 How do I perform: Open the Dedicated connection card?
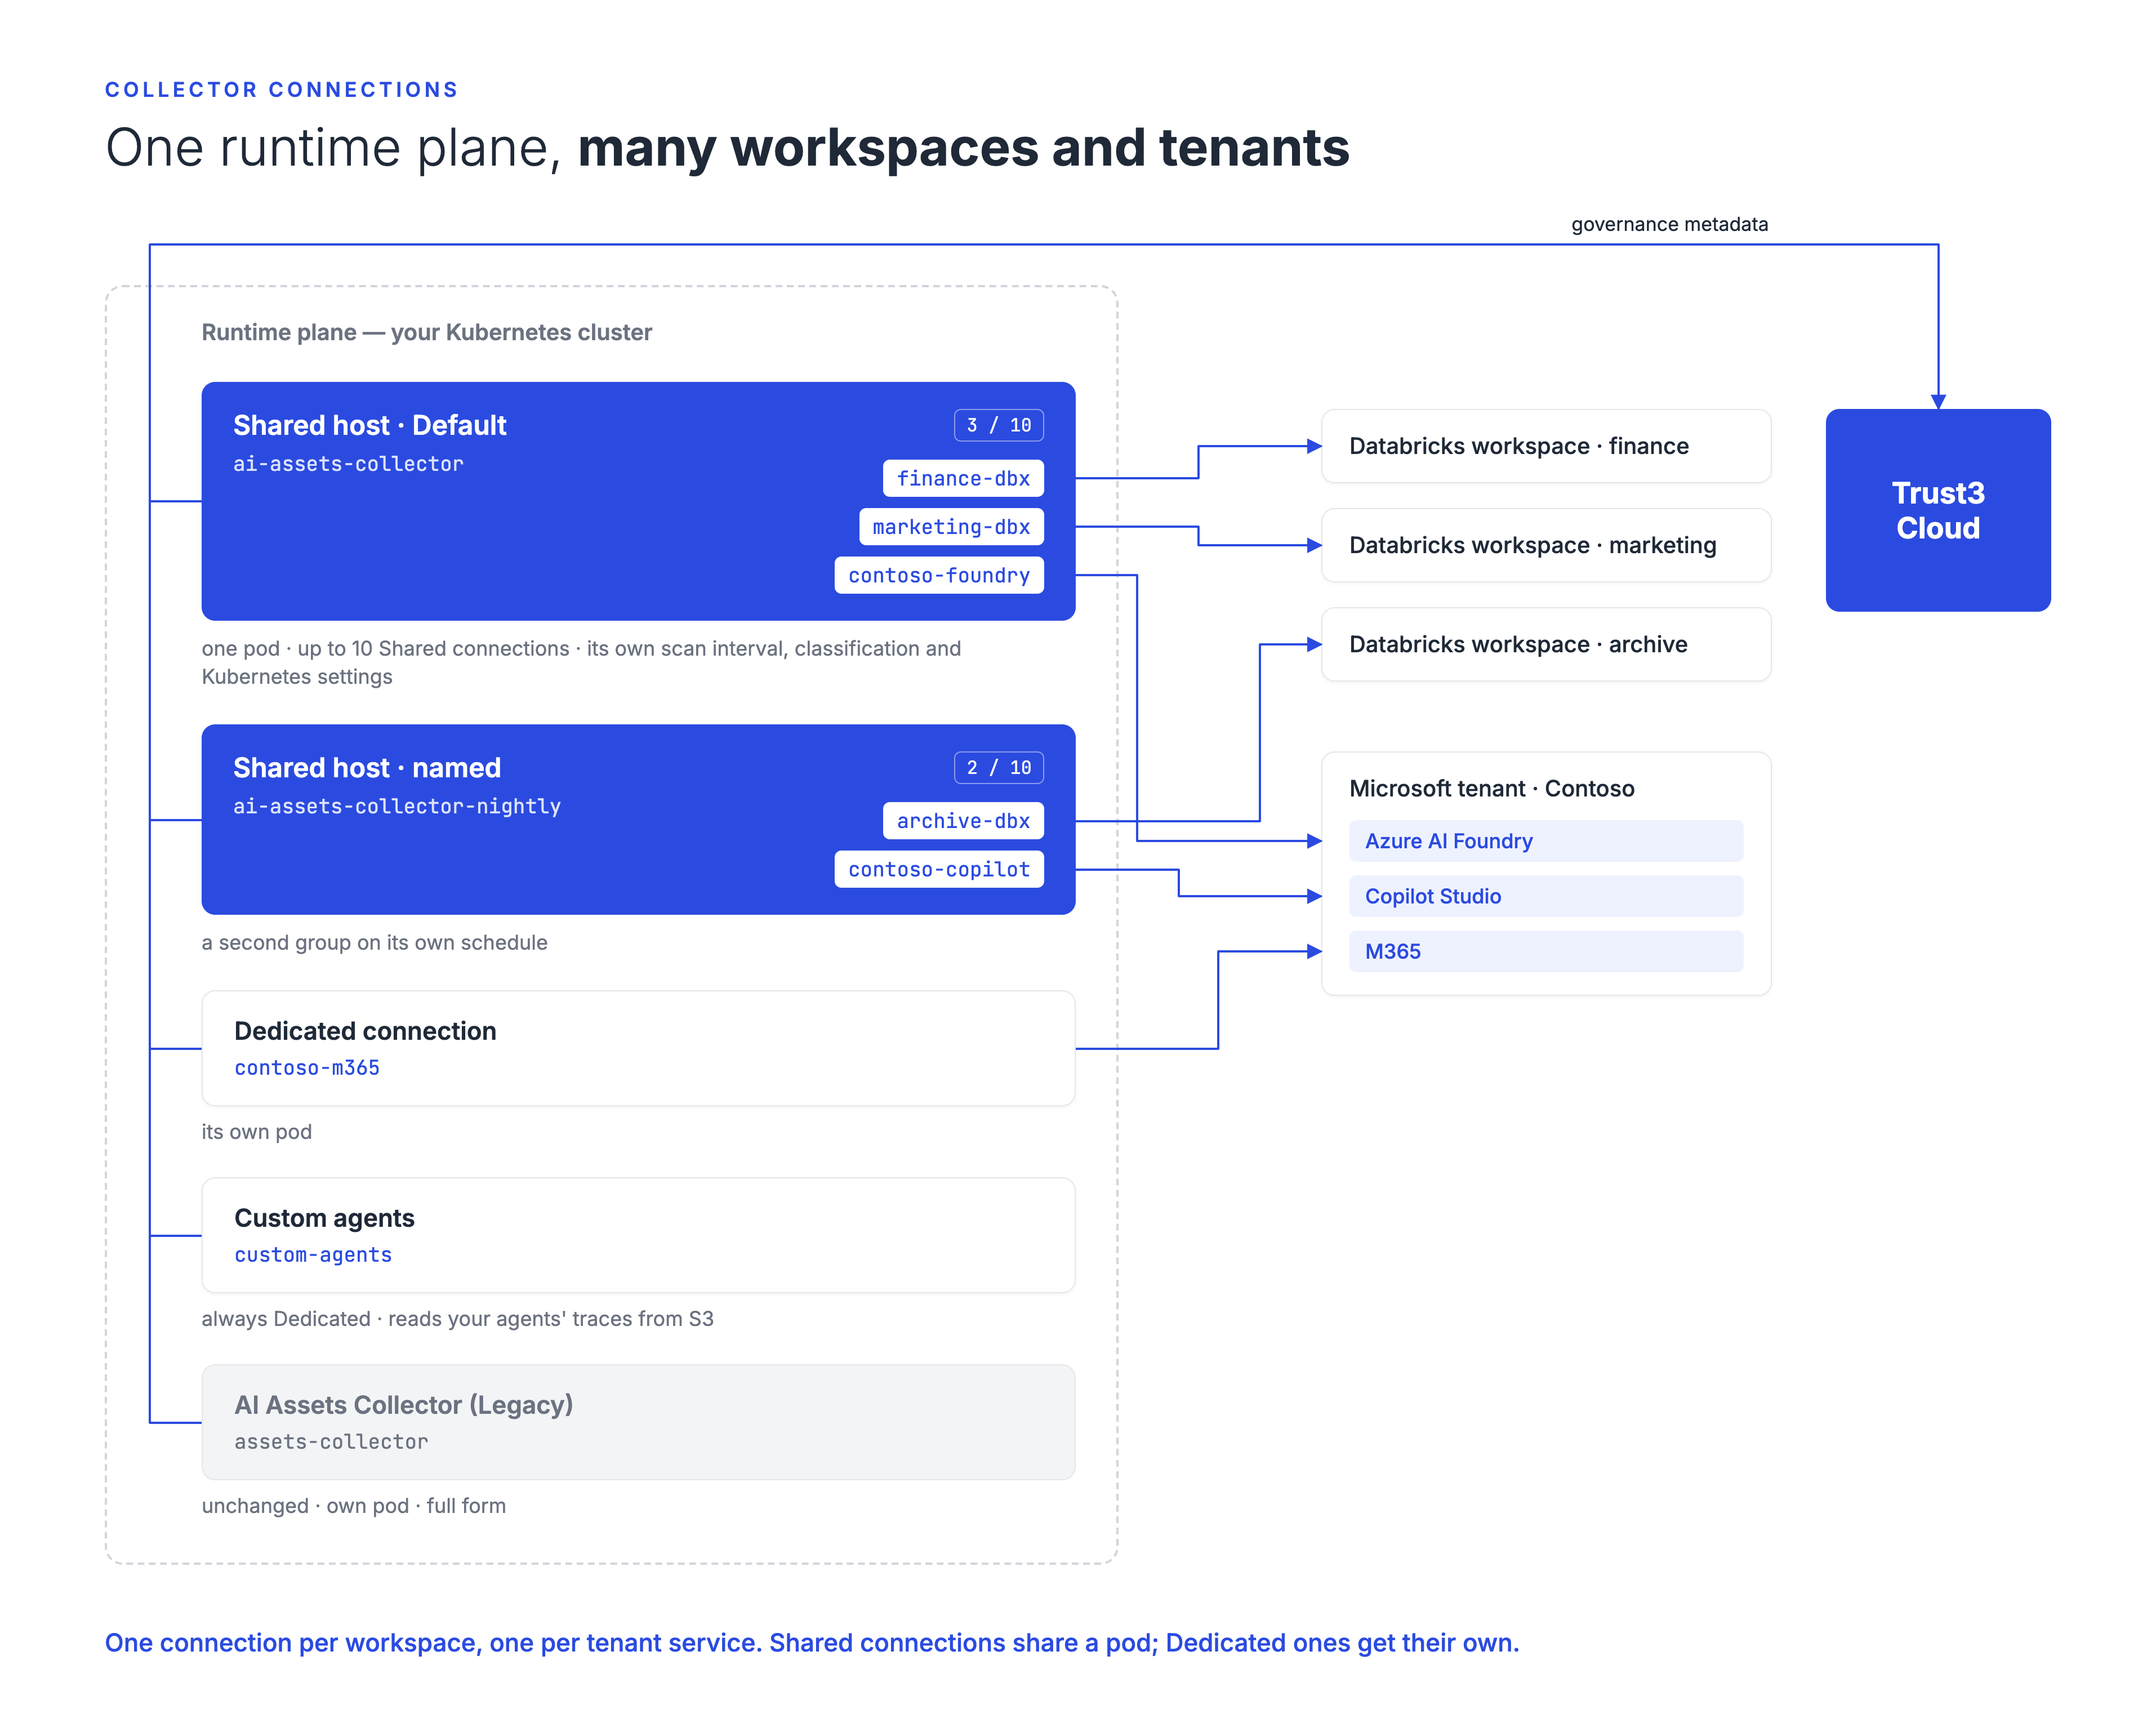pos(638,1048)
